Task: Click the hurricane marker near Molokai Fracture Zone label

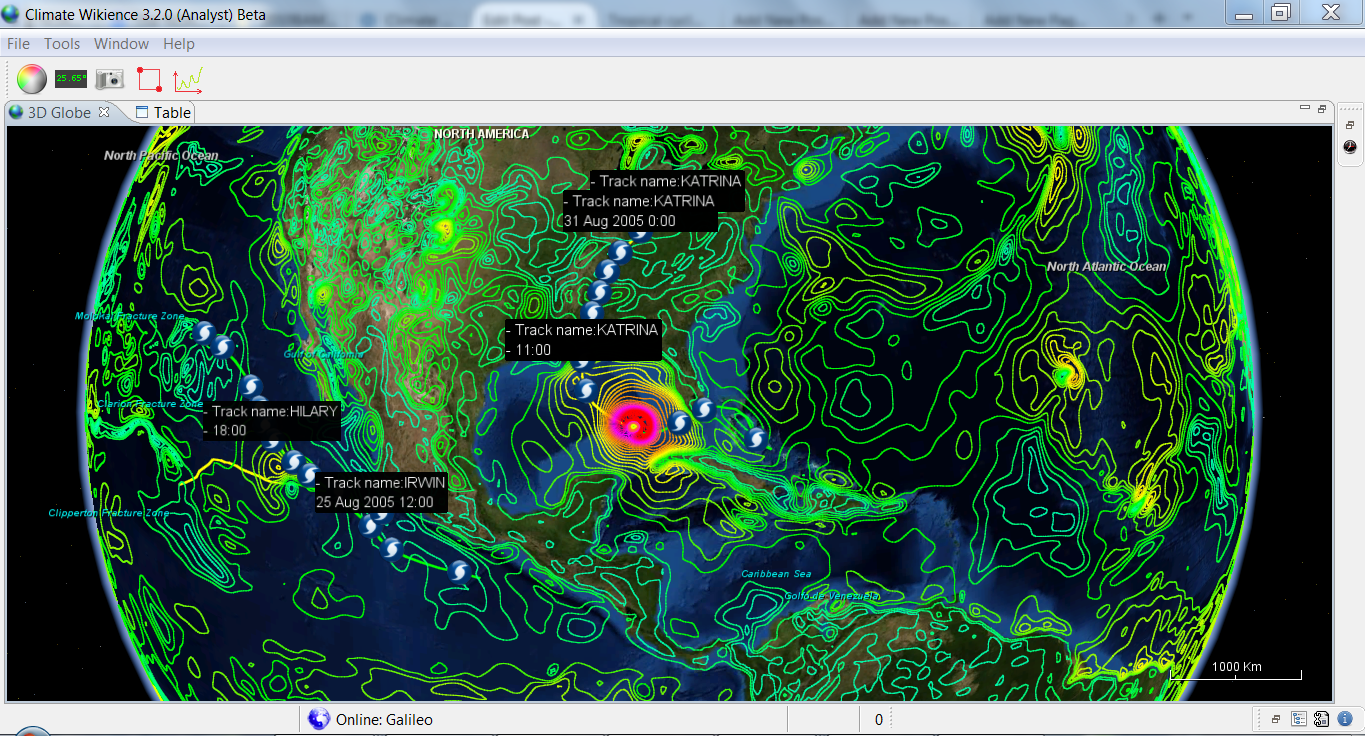Action: [205, 333]
